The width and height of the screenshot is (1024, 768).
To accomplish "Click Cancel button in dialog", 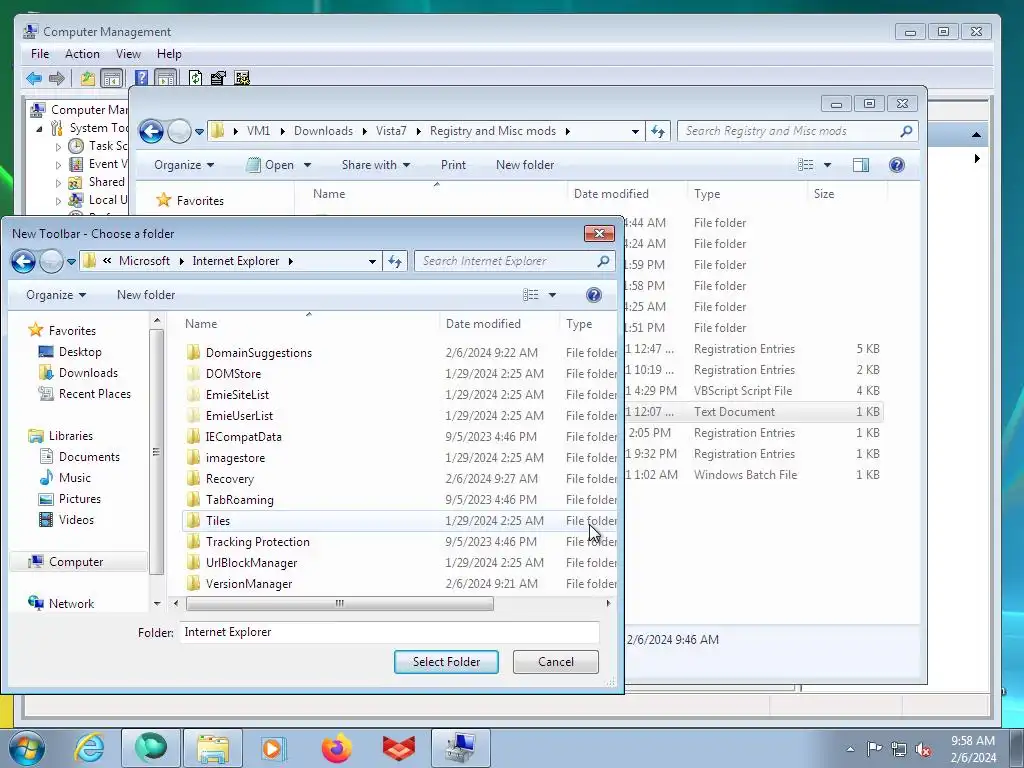I will tap(556, 662).
